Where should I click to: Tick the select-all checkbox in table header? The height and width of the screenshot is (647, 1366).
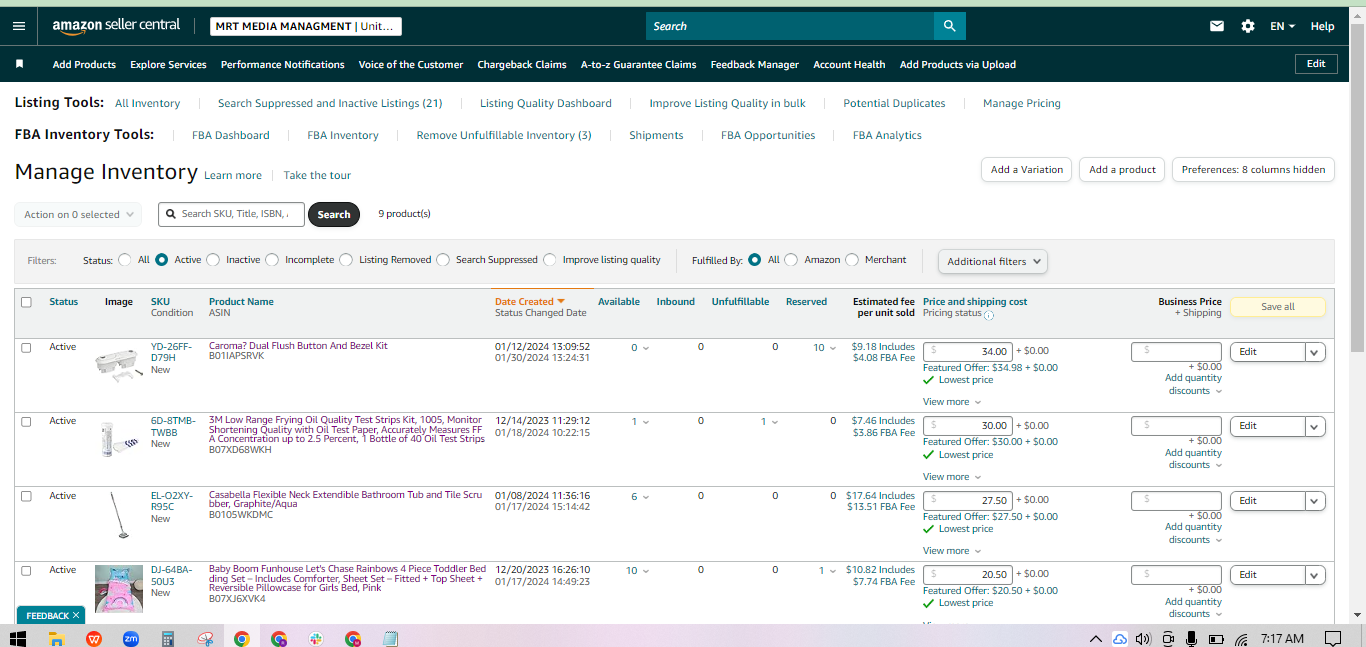coord(26,302)
